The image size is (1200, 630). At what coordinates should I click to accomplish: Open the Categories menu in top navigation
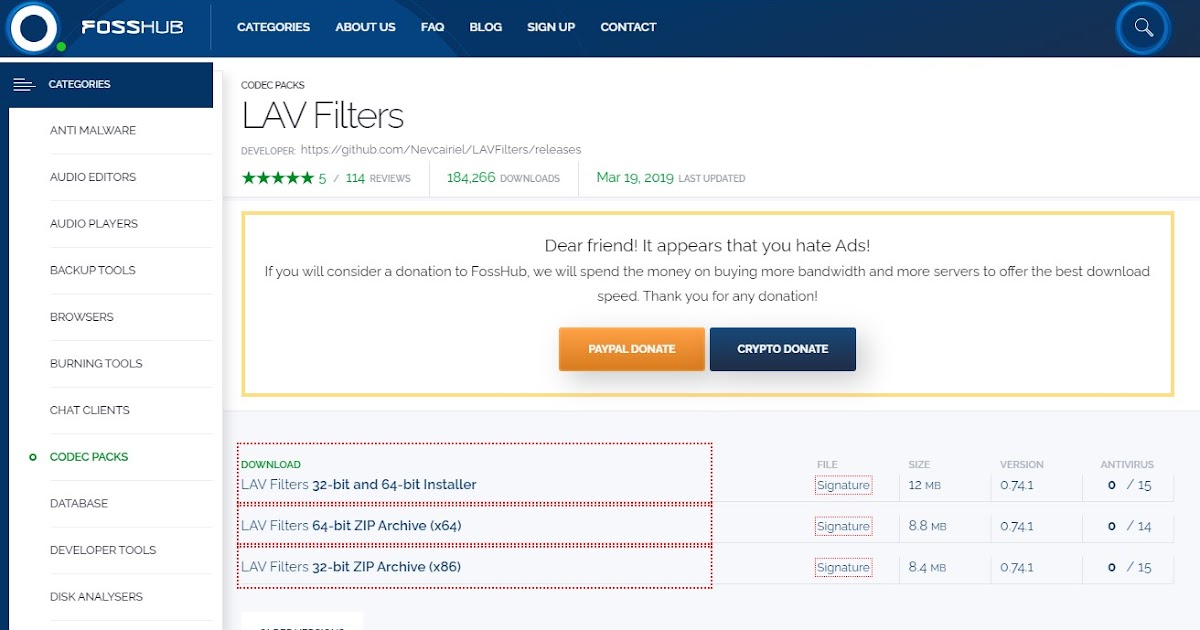(x=273, y=27)
